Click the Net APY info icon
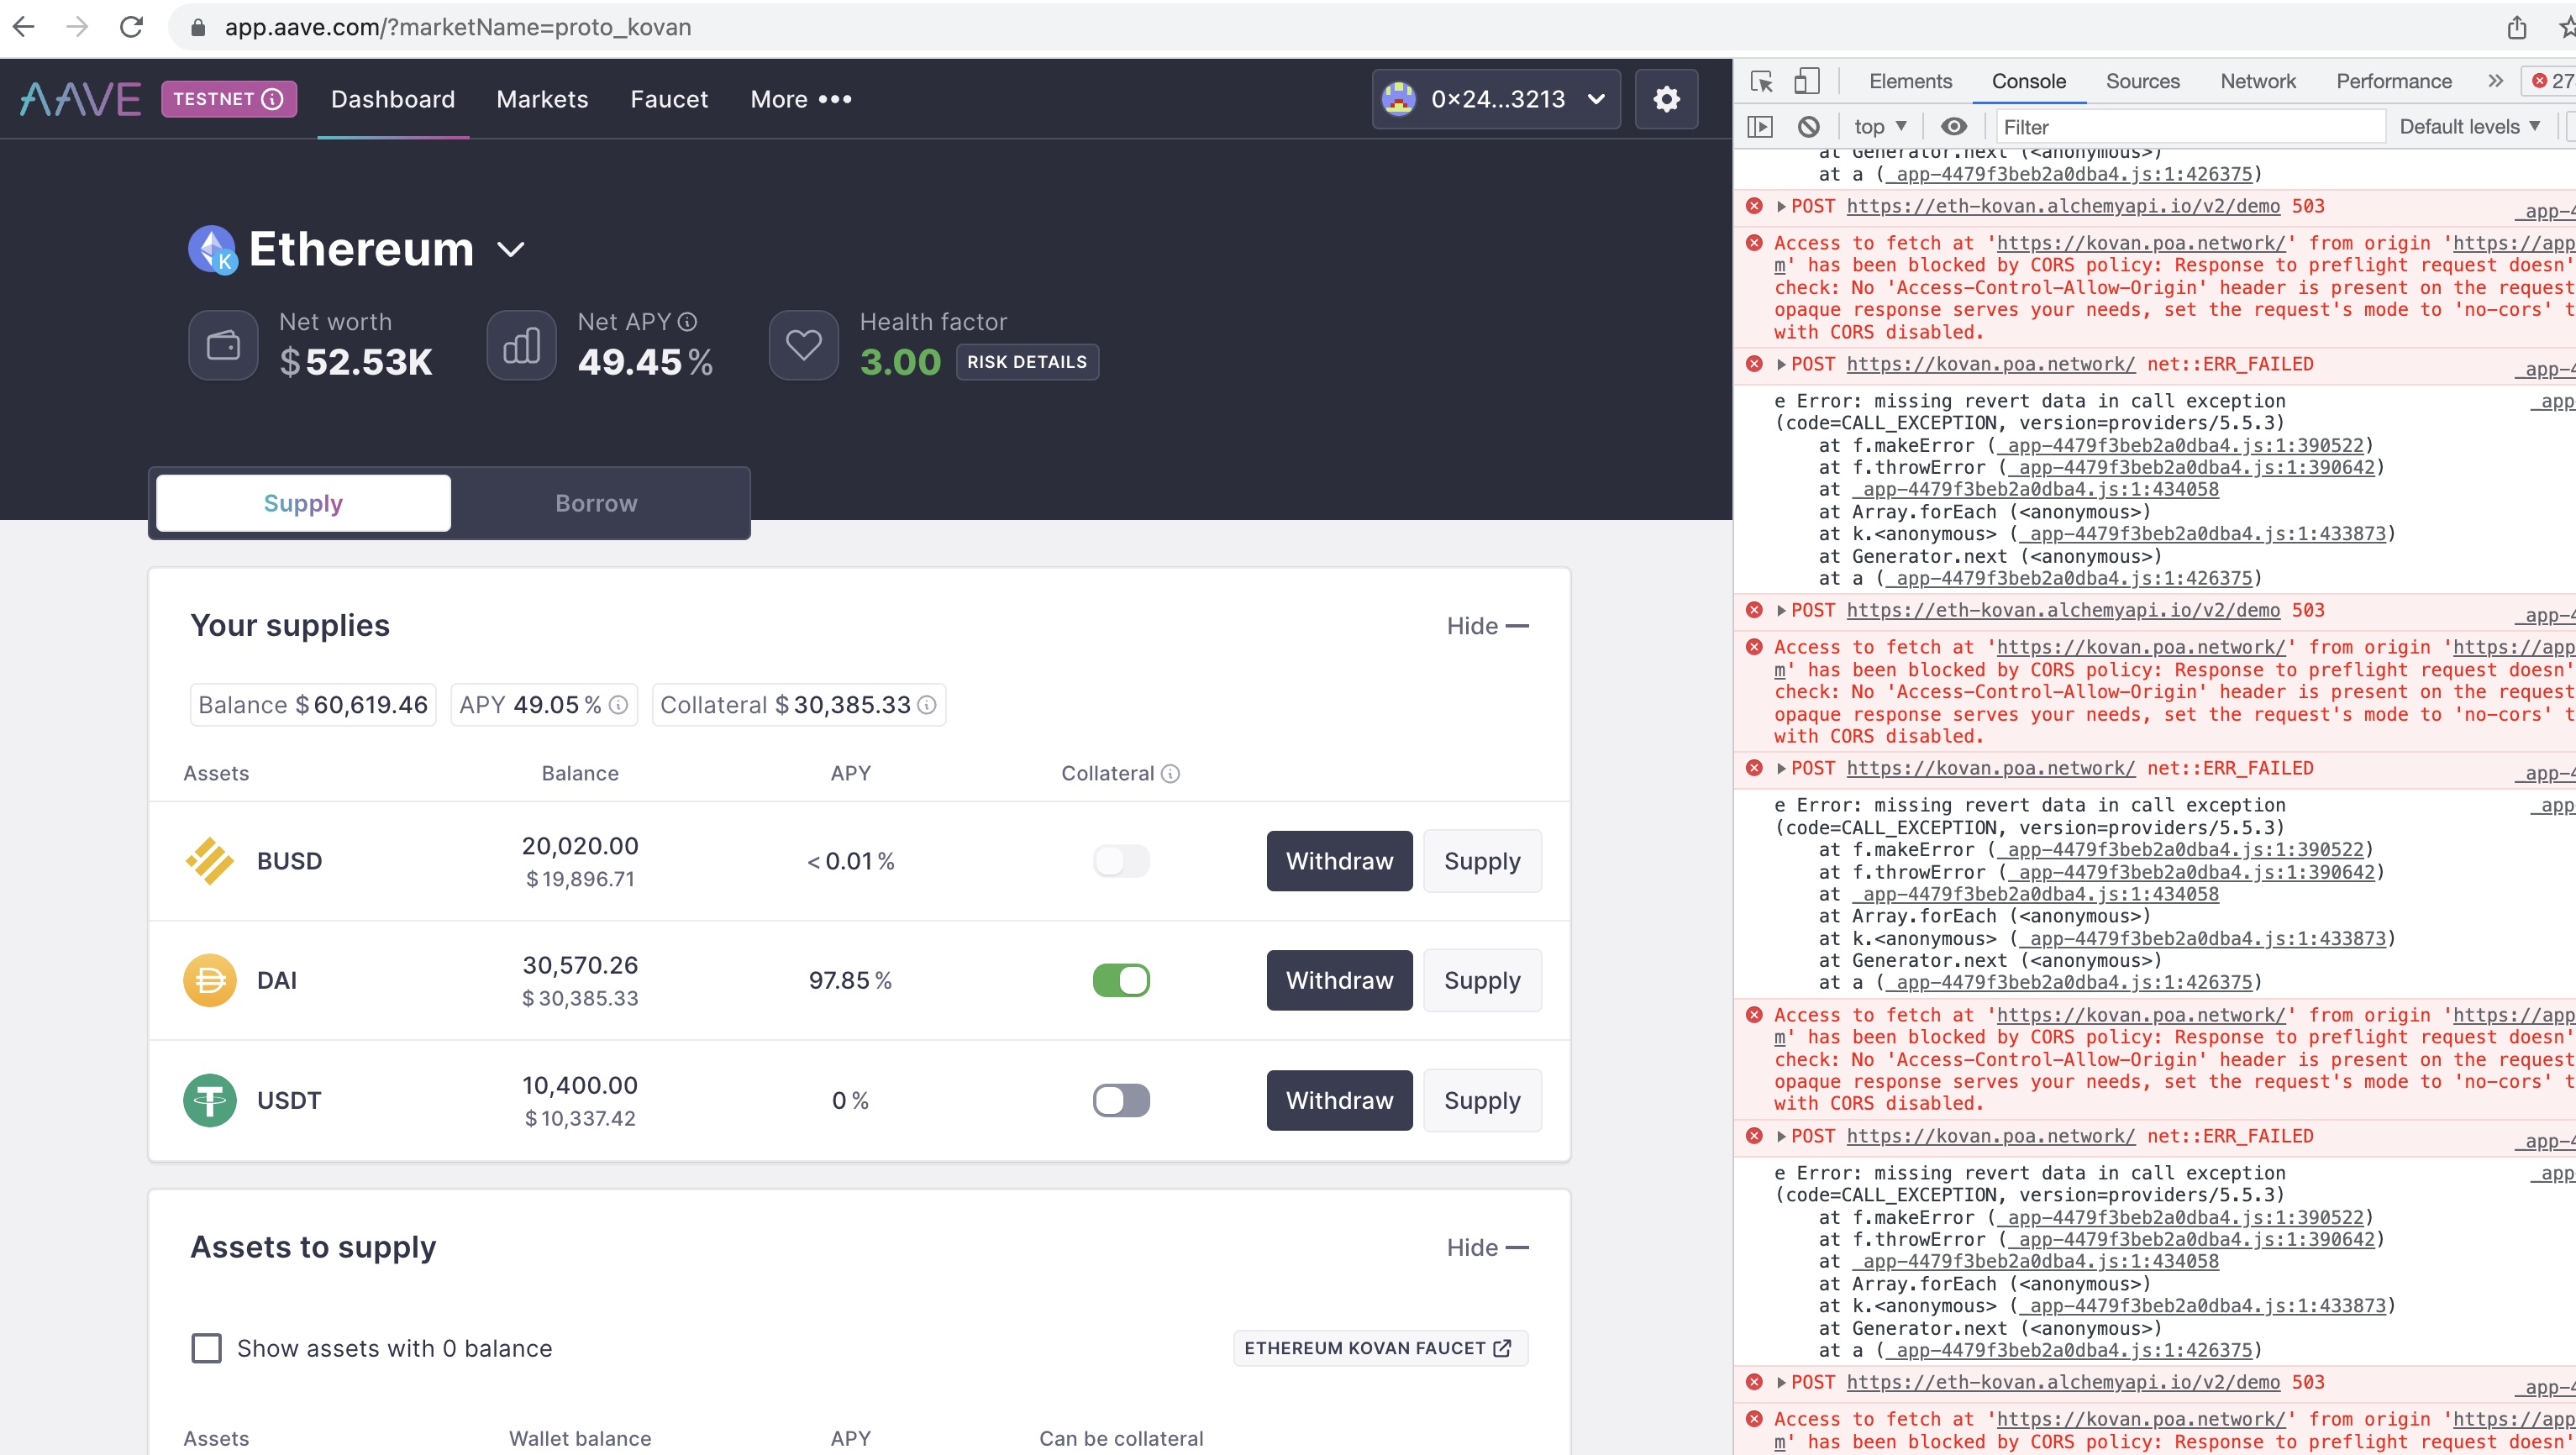The width and height of the screenshot is (2576, 1455). pyautogui.click(x=687, y=322)
